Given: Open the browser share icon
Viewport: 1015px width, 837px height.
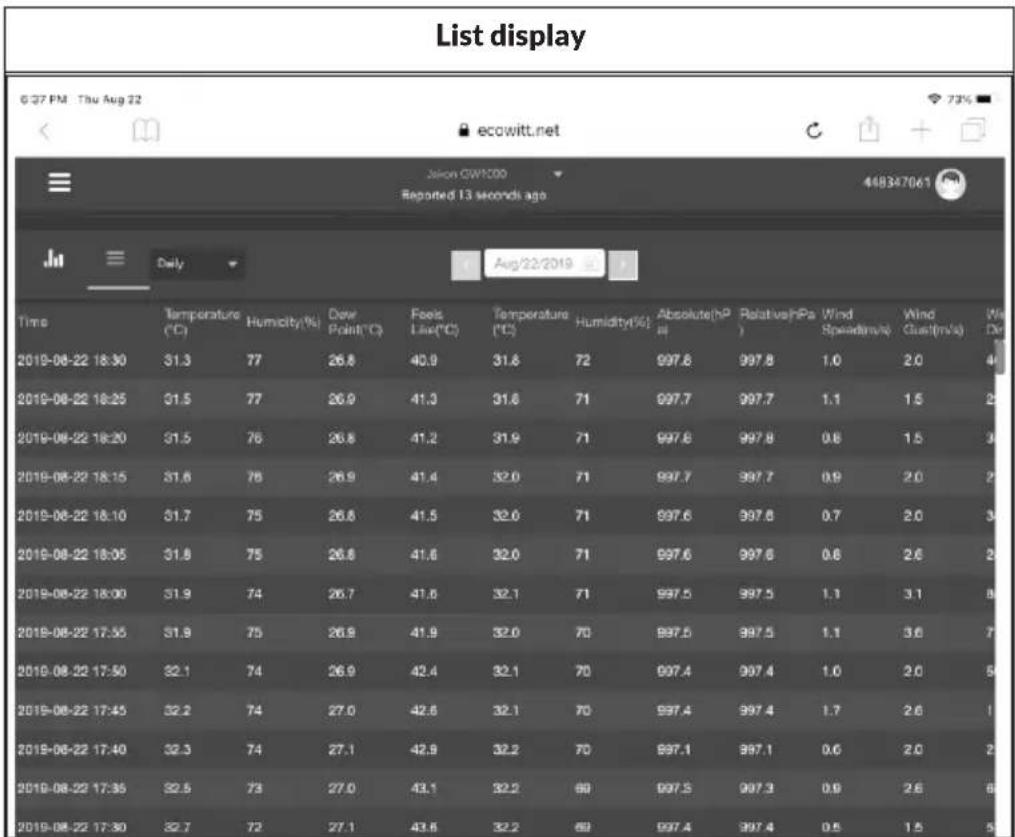Looking at the screenshot, I should 869,129.
